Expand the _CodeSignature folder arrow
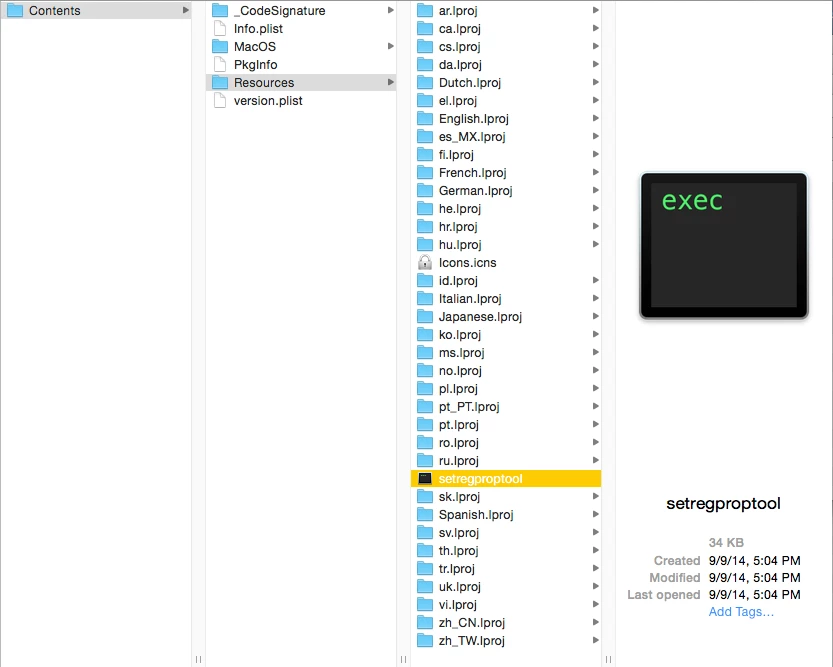 [x=390, y=10]
